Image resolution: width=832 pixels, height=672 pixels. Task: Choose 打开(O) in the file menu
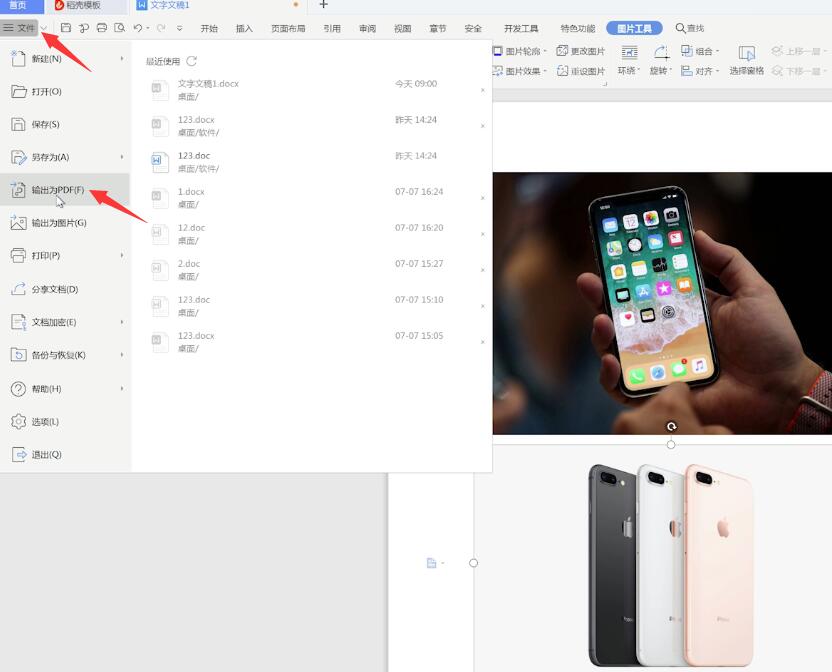point(65,91)
